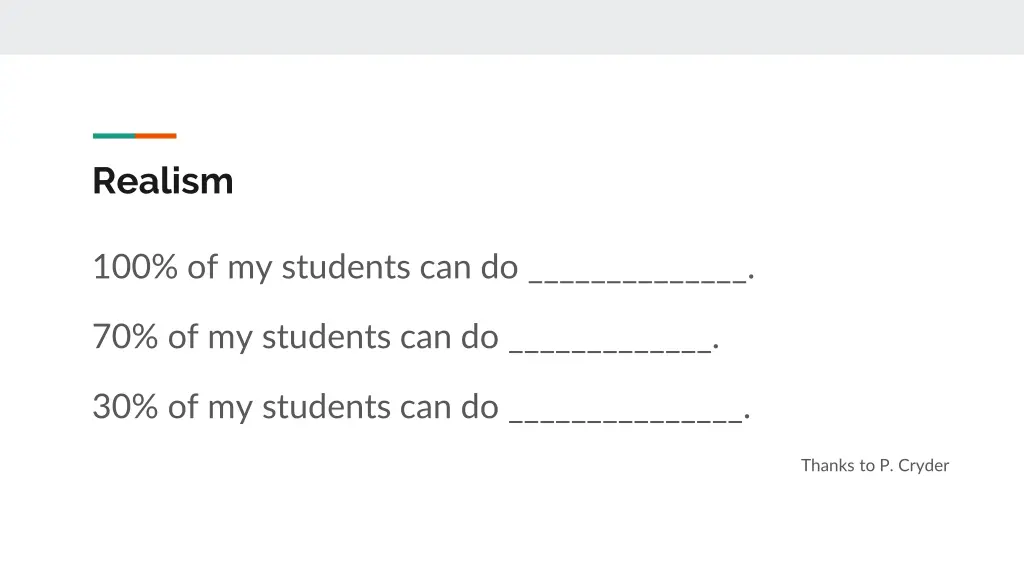The width and height of the screenshot is (1024, 576).
Task: Select the orange part of the accent line
Action: [155, 136]
